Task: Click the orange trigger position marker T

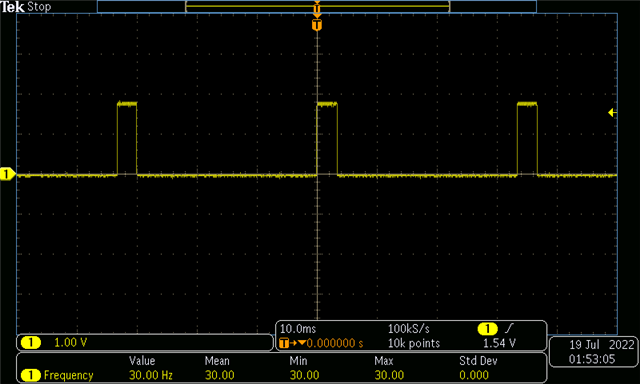Action: point(317,25)
